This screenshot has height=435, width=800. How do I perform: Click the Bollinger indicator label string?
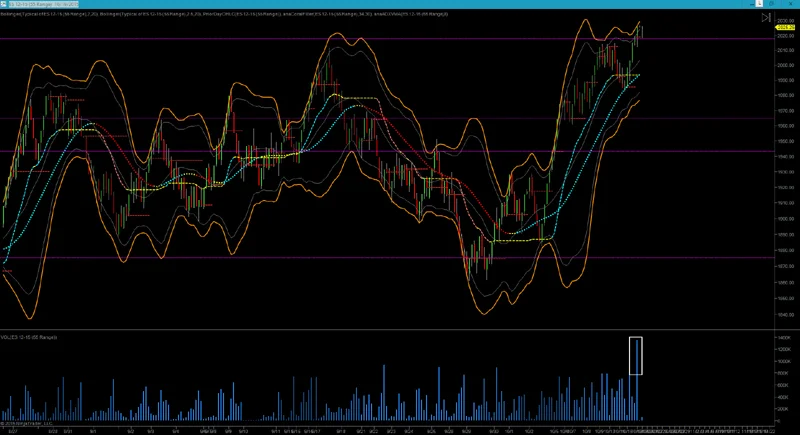click(224, 14)
